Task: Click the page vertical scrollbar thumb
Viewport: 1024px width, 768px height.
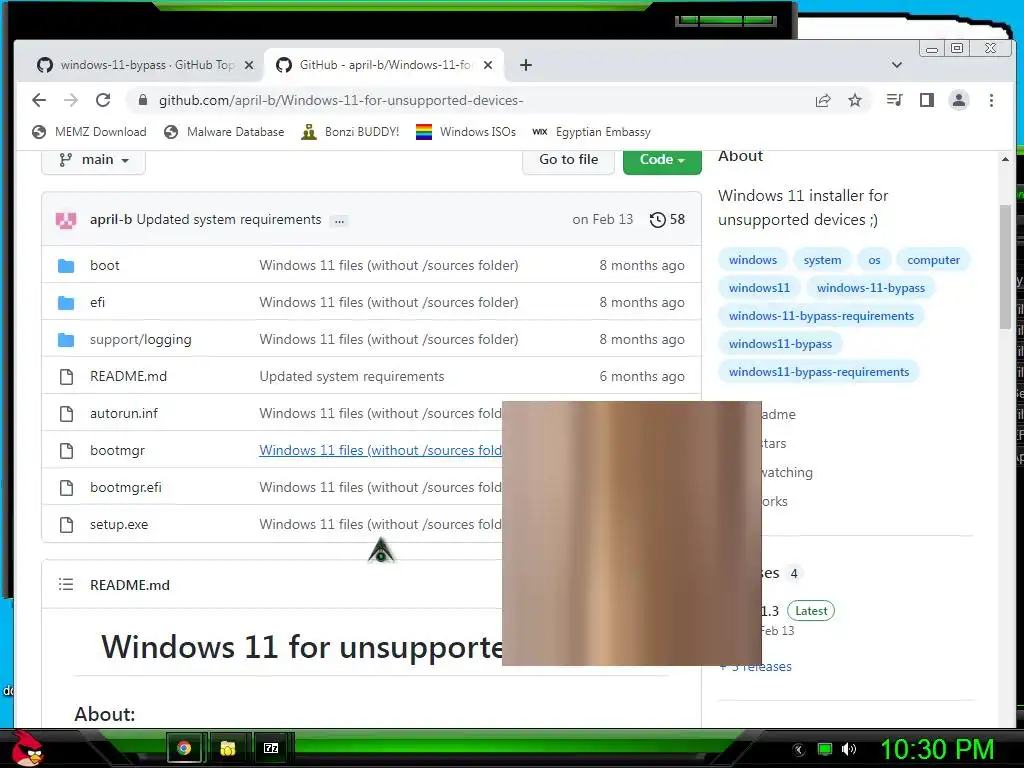Action: pyautogui.click(x=1005, y=266)
